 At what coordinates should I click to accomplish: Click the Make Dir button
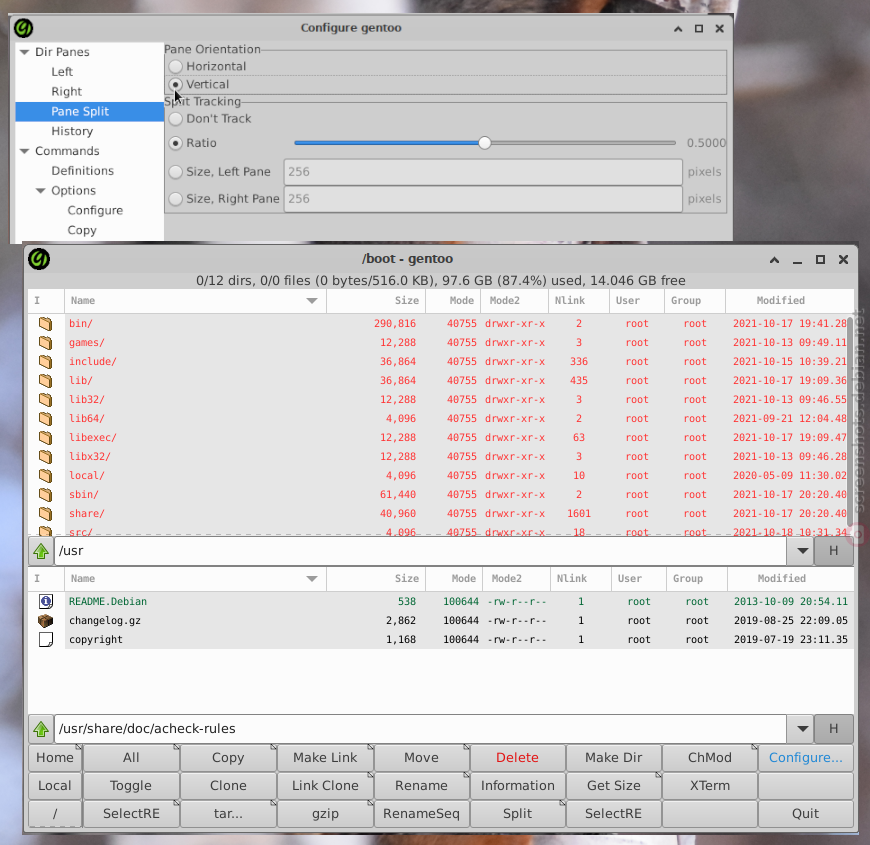614,758
